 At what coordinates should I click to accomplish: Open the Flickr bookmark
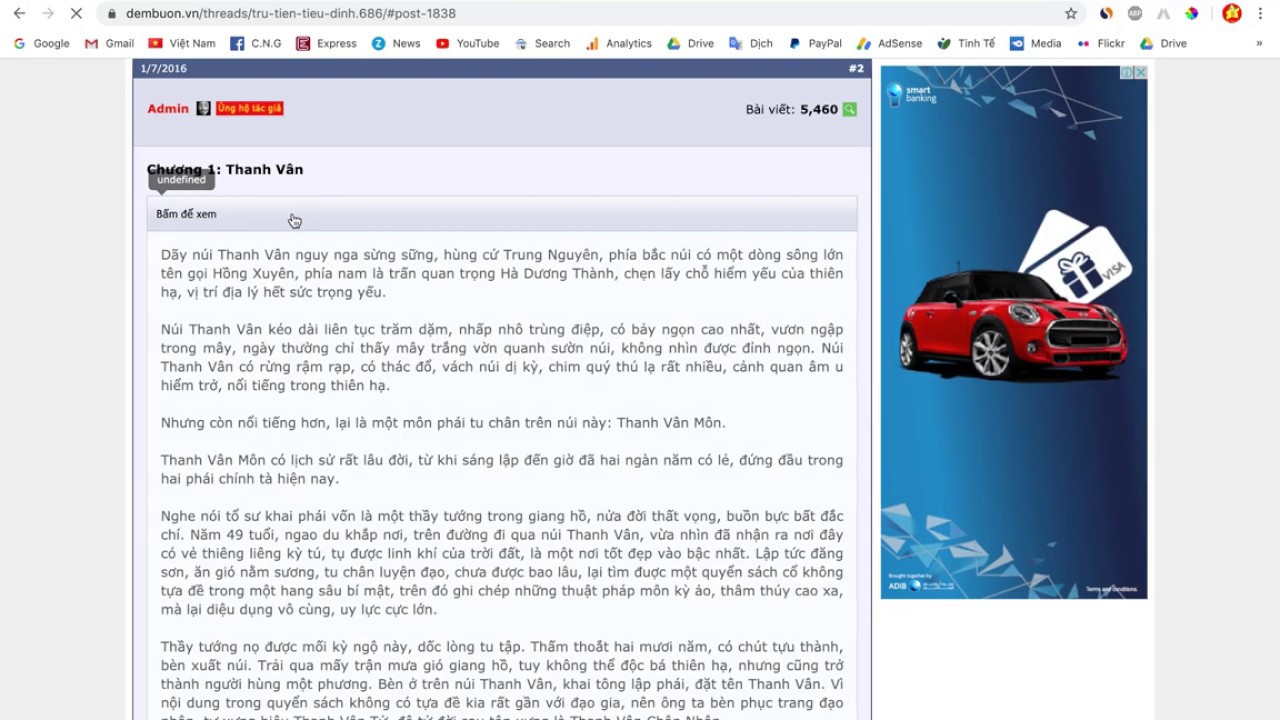(1100, 44)
